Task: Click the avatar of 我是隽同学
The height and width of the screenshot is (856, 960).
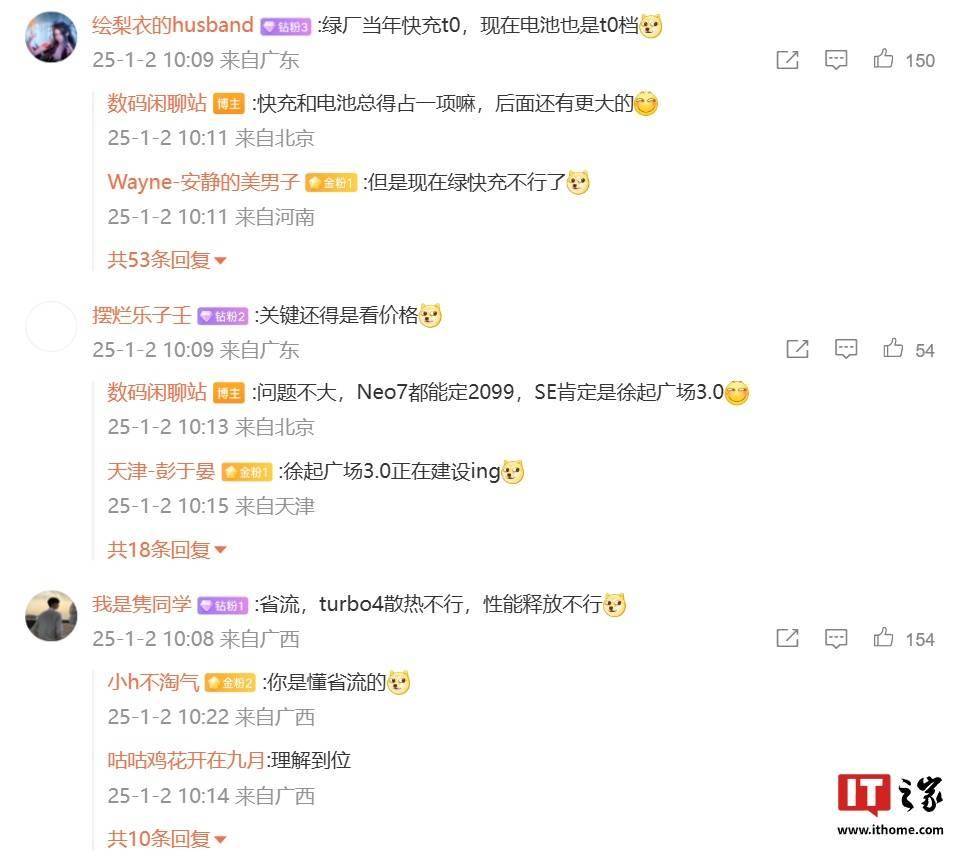Action: click(51, 616)
